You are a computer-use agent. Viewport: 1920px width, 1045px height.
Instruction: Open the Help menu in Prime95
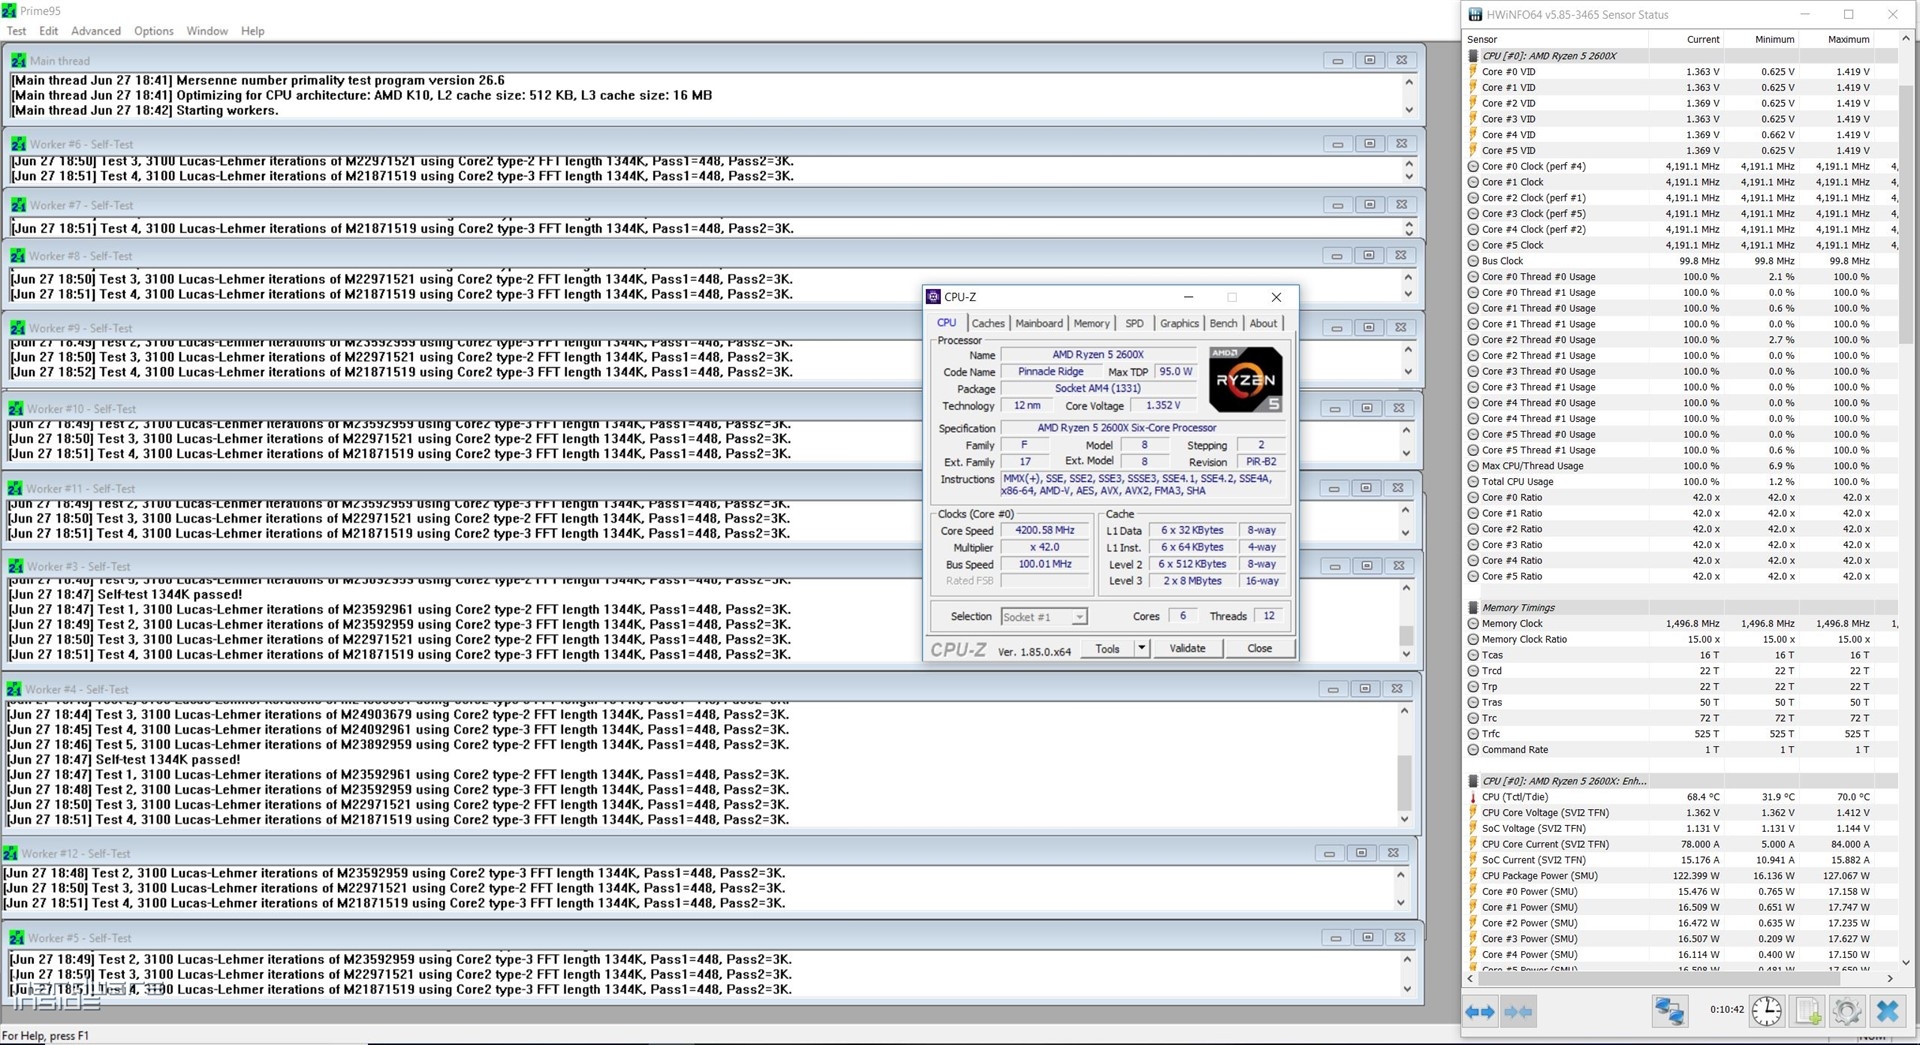(x=253, y=31)
